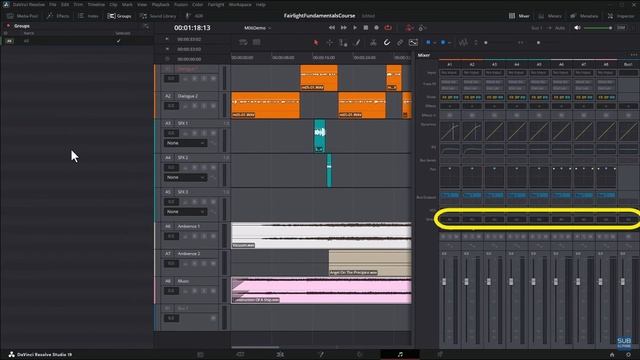Click the fast forward transport button
This screenshot has width=640, height=360.
[344, 28]
